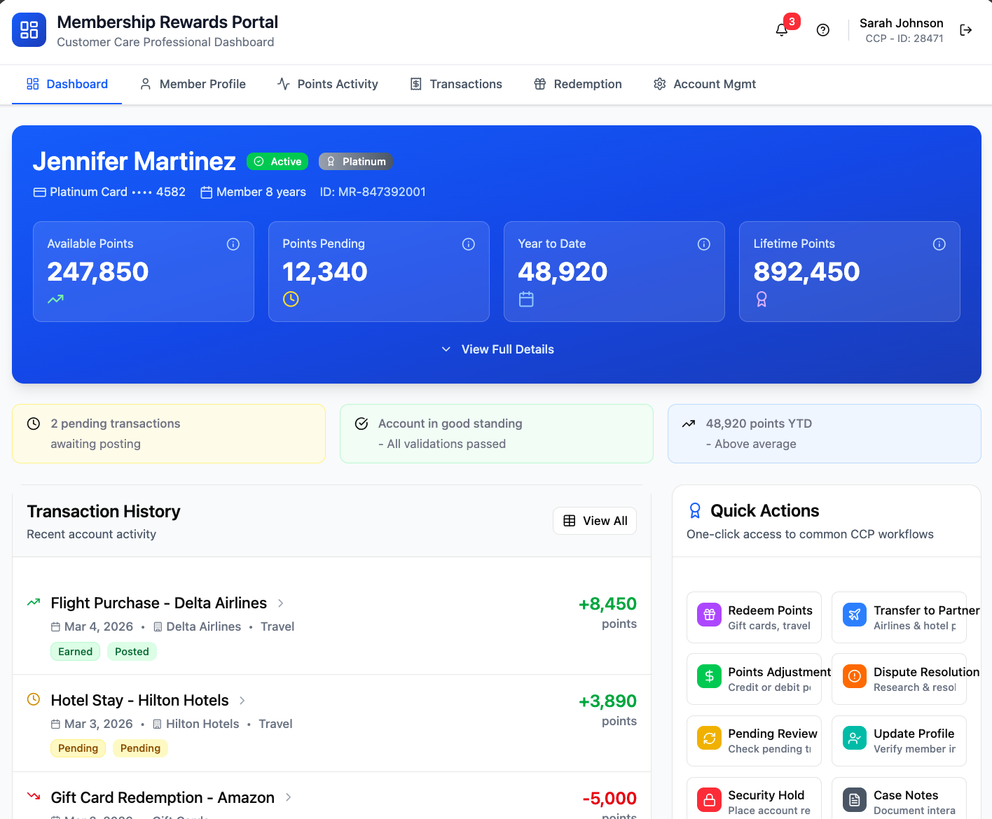The image size is (992, 819).
Task: Click the View All button
Action: 595,520
